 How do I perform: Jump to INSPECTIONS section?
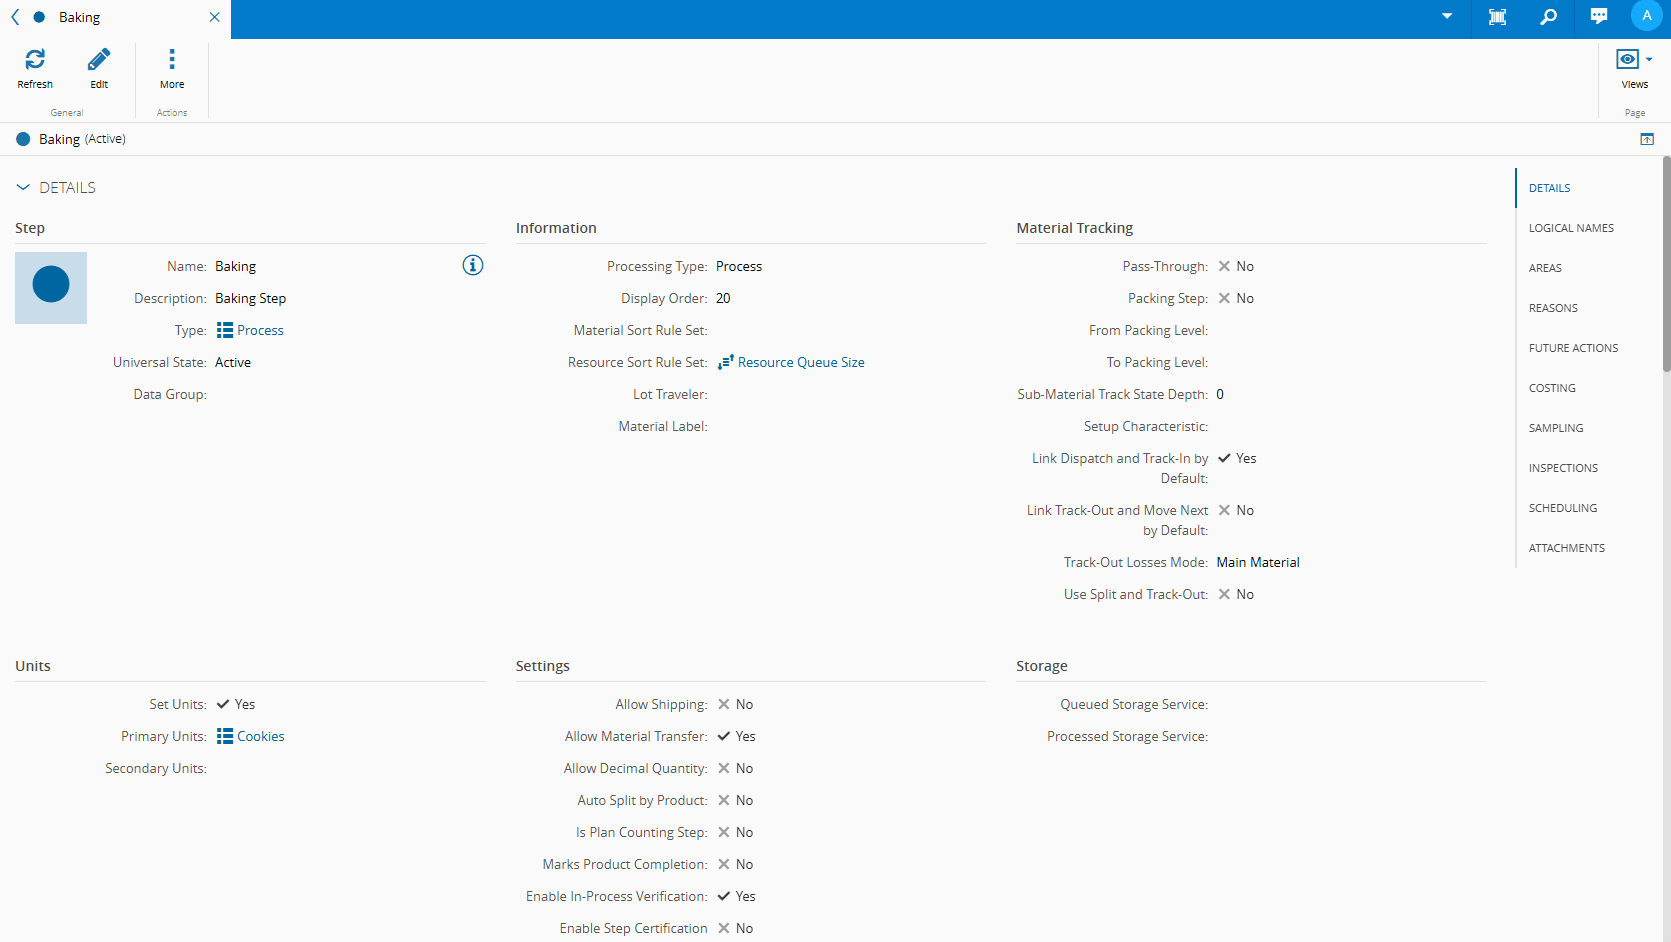pos(1563,468)
